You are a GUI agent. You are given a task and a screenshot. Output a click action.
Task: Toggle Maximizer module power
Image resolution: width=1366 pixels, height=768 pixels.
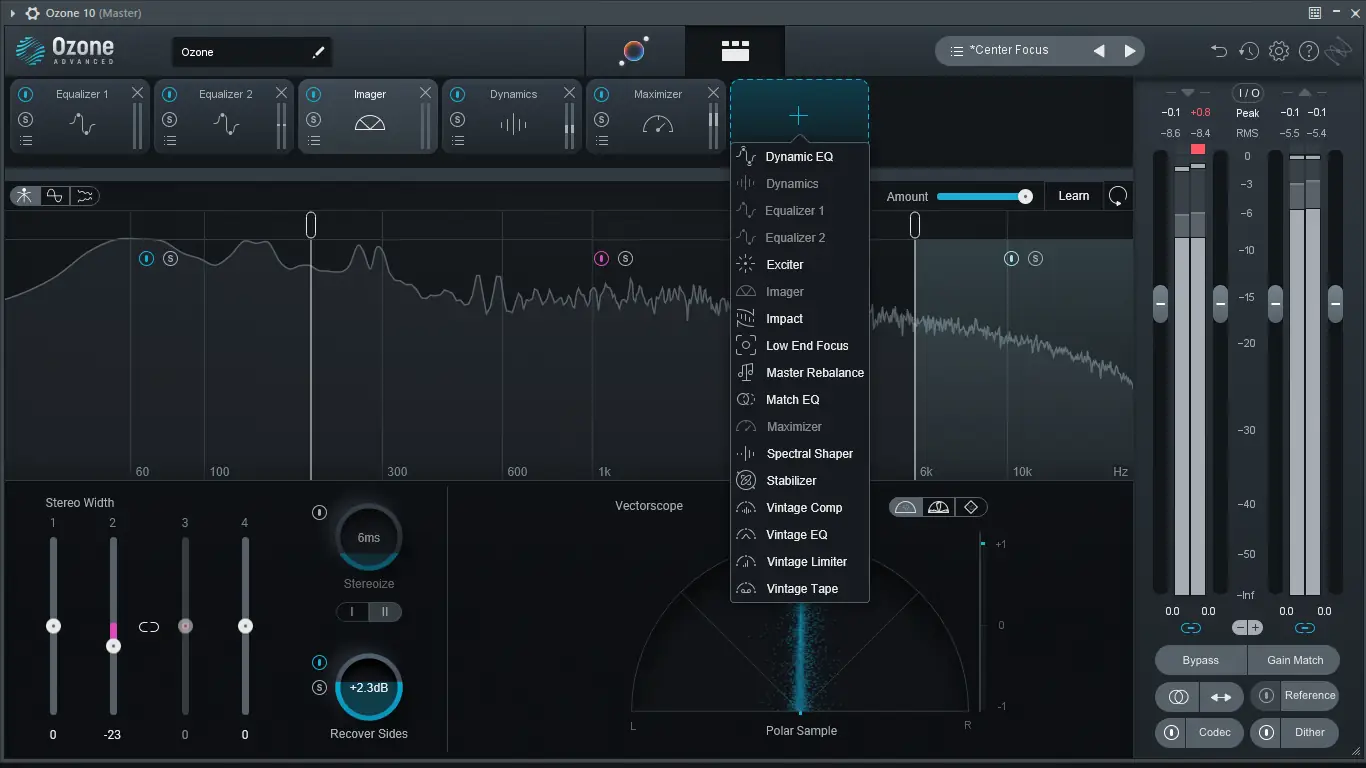pos(602,94)
